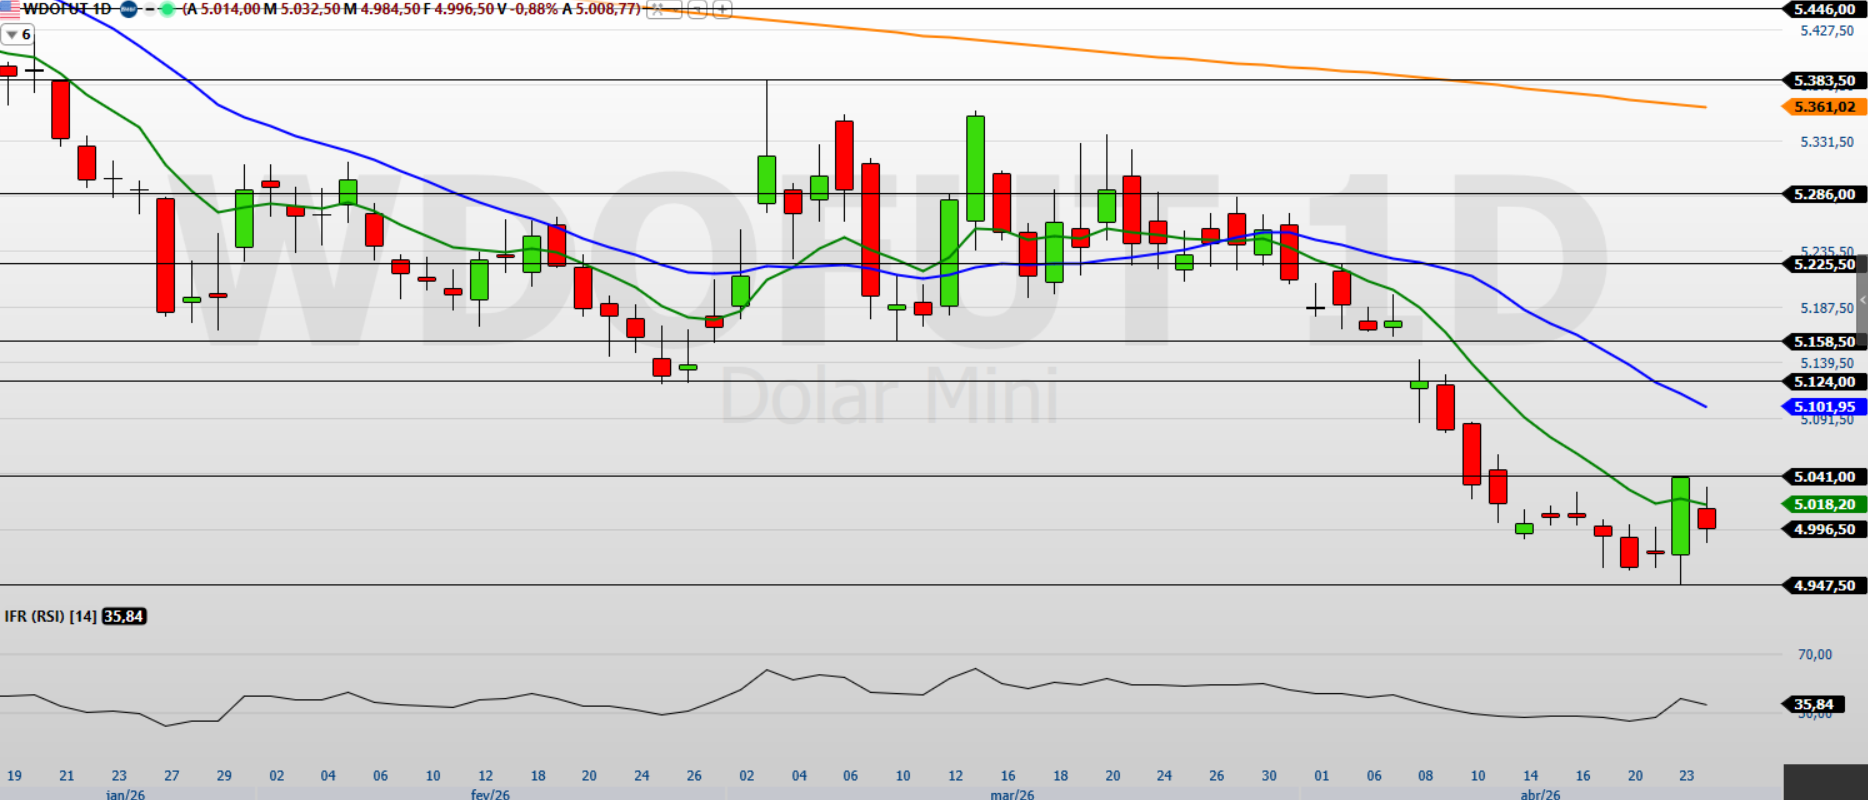Click the 5.225,50 horizontal line price tag
Screen dimensions: 1868x800
(x=1824, y=264)
